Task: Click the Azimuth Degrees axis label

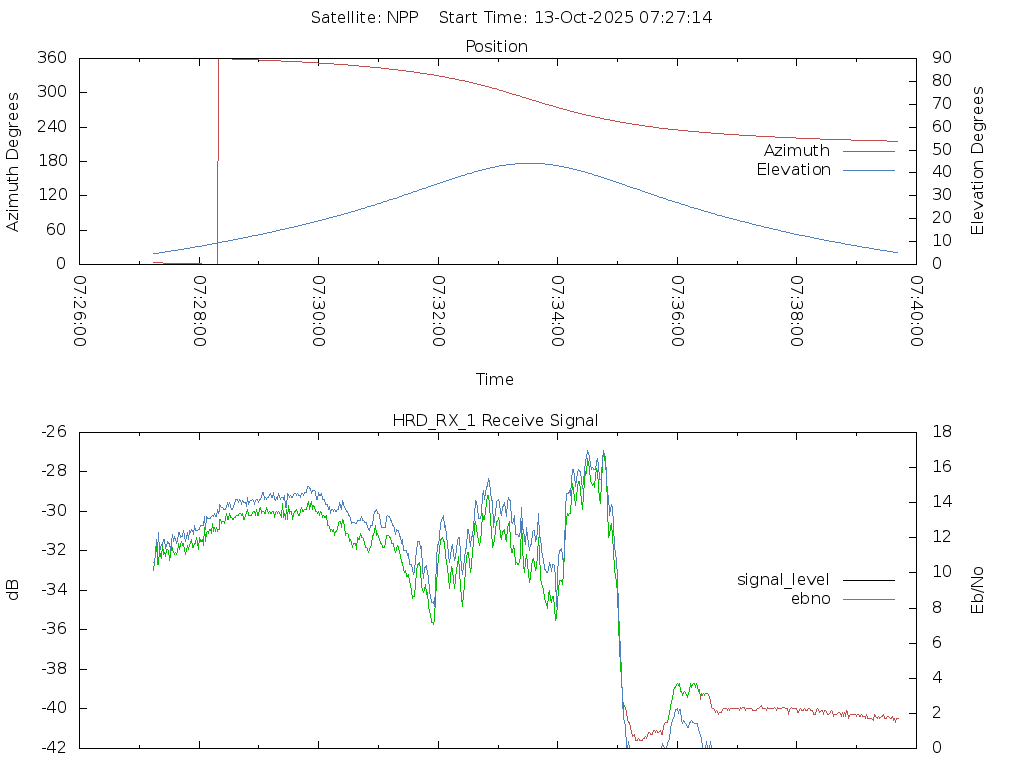Action: pos(13,161)
